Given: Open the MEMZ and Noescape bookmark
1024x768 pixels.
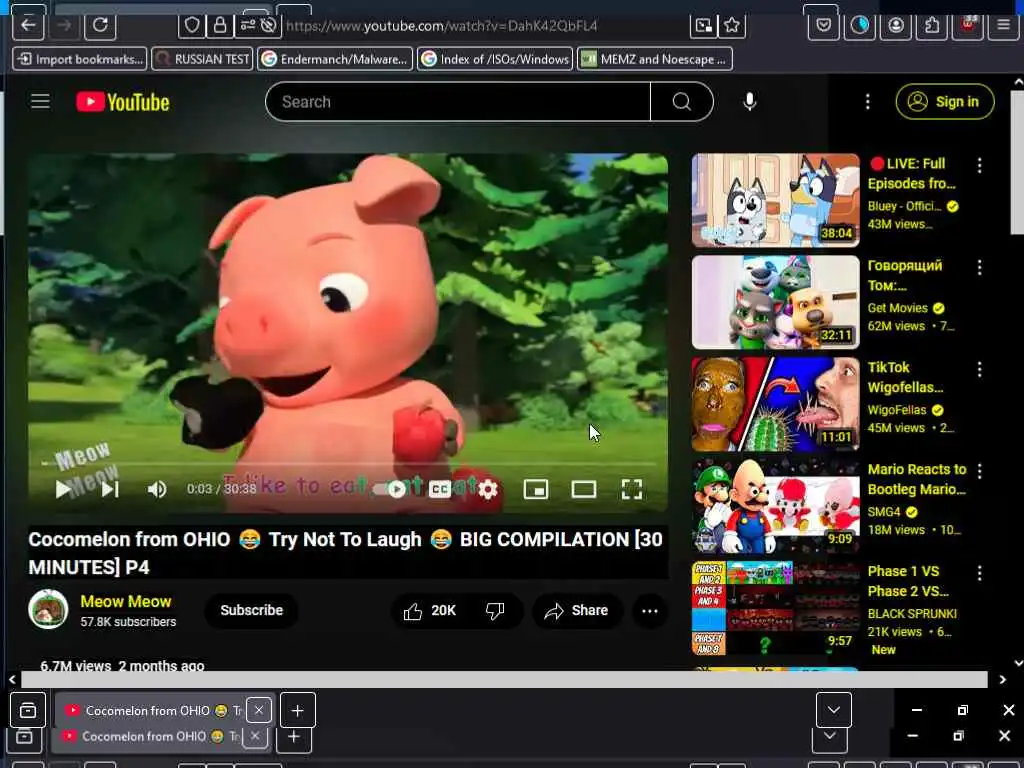Looking at the screenshot, I should (x=655, y=59).
